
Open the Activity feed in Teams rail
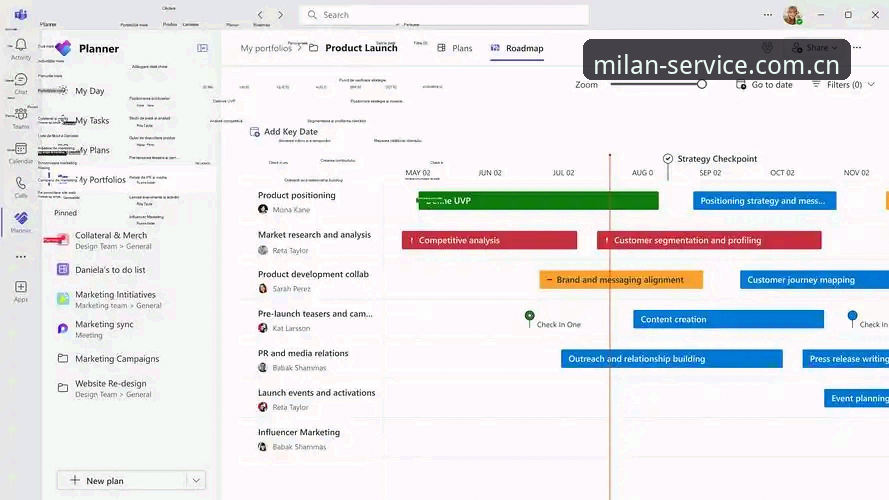click(x=21, y=49)
